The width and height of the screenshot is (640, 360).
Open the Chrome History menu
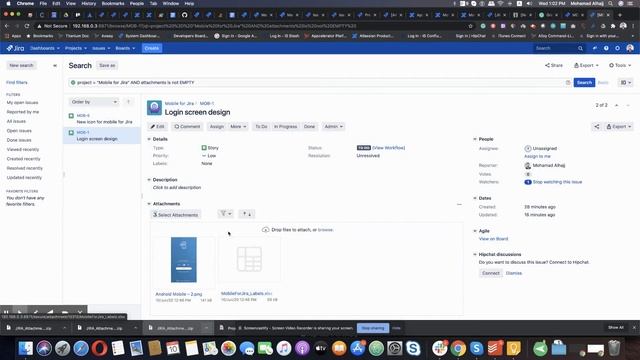coord(88,3)
